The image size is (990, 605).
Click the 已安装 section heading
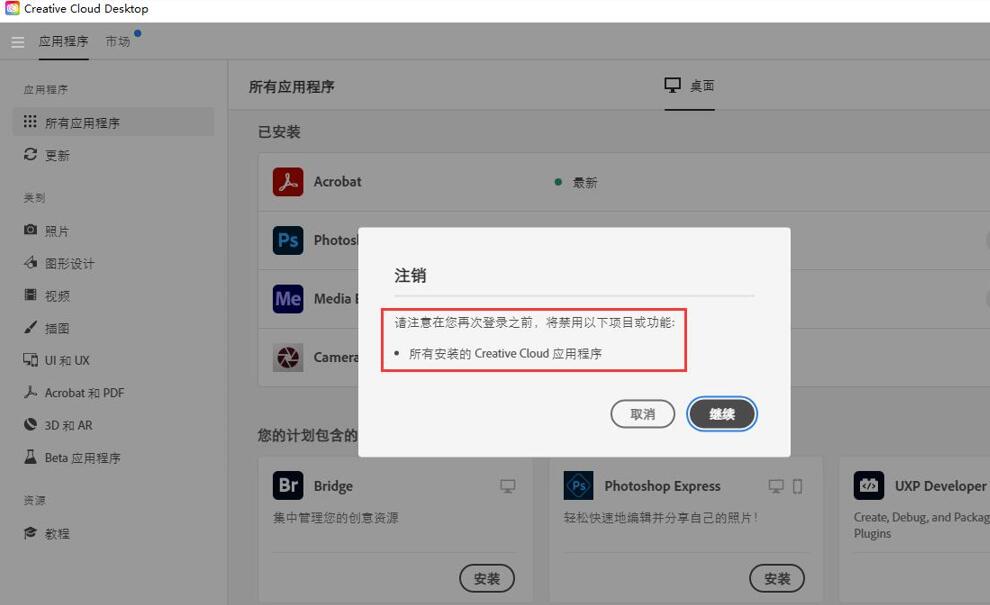tap(279, 132)
